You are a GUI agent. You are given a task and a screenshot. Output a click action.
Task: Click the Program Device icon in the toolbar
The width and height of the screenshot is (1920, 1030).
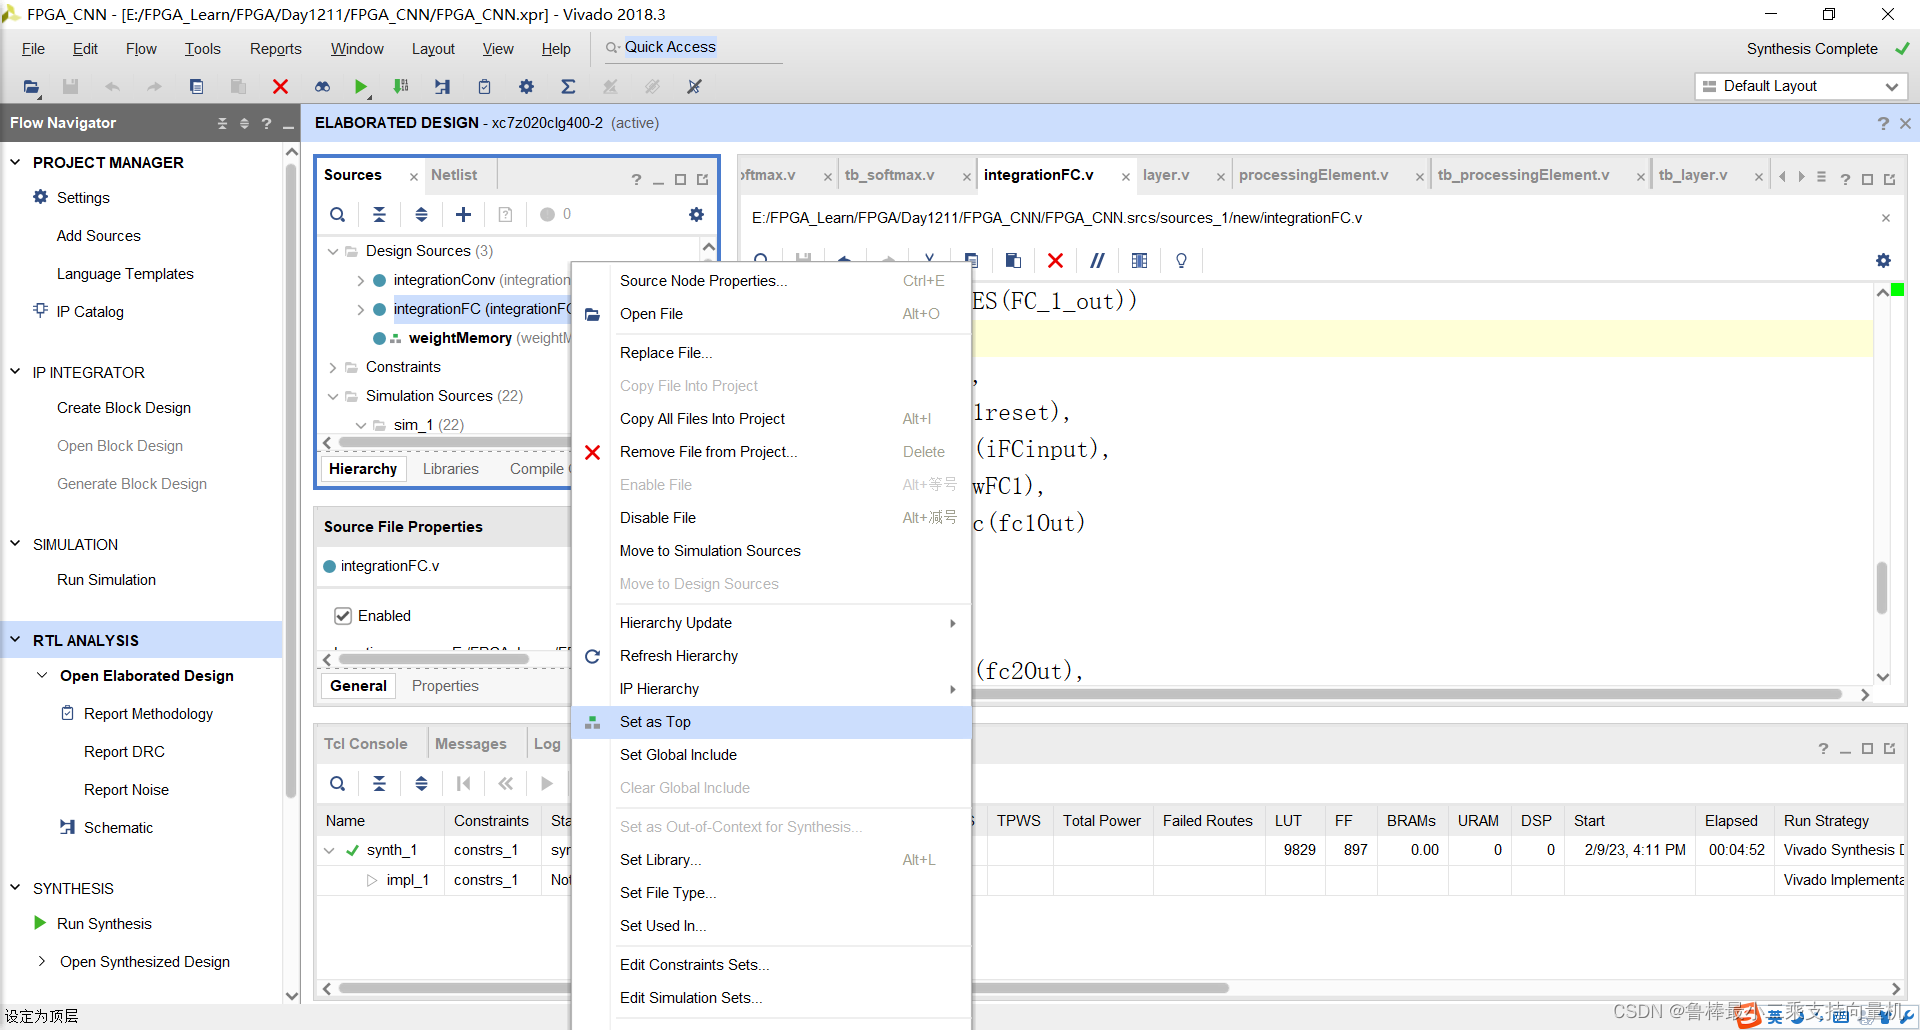401,87
